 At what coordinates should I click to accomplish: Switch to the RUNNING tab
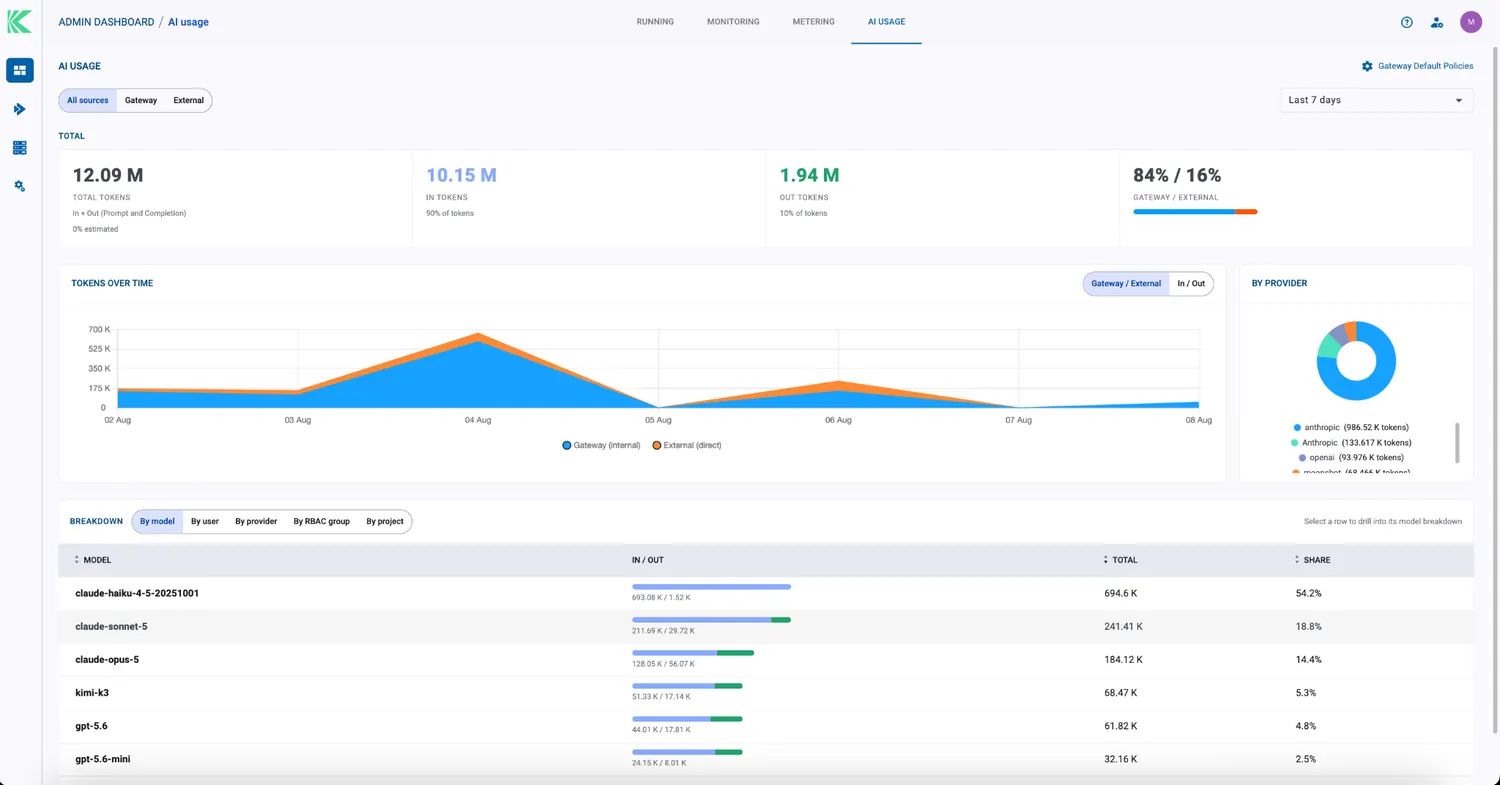[655, 22]
